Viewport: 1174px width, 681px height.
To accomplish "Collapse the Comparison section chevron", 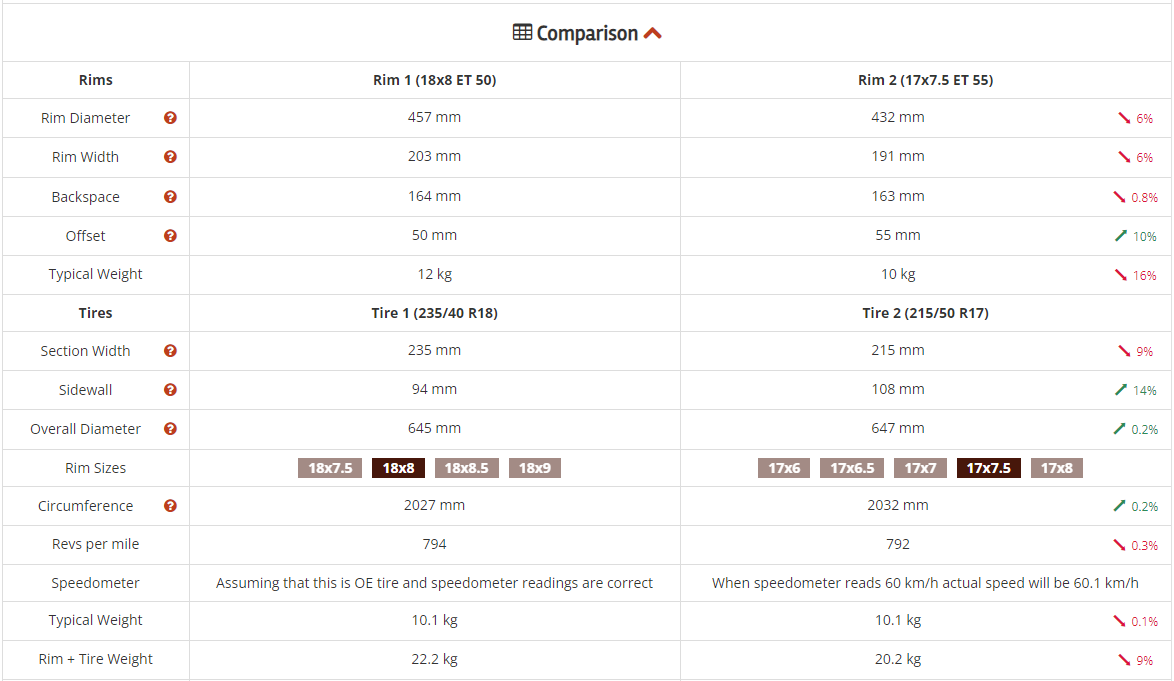I will click(x=652, y=33).
